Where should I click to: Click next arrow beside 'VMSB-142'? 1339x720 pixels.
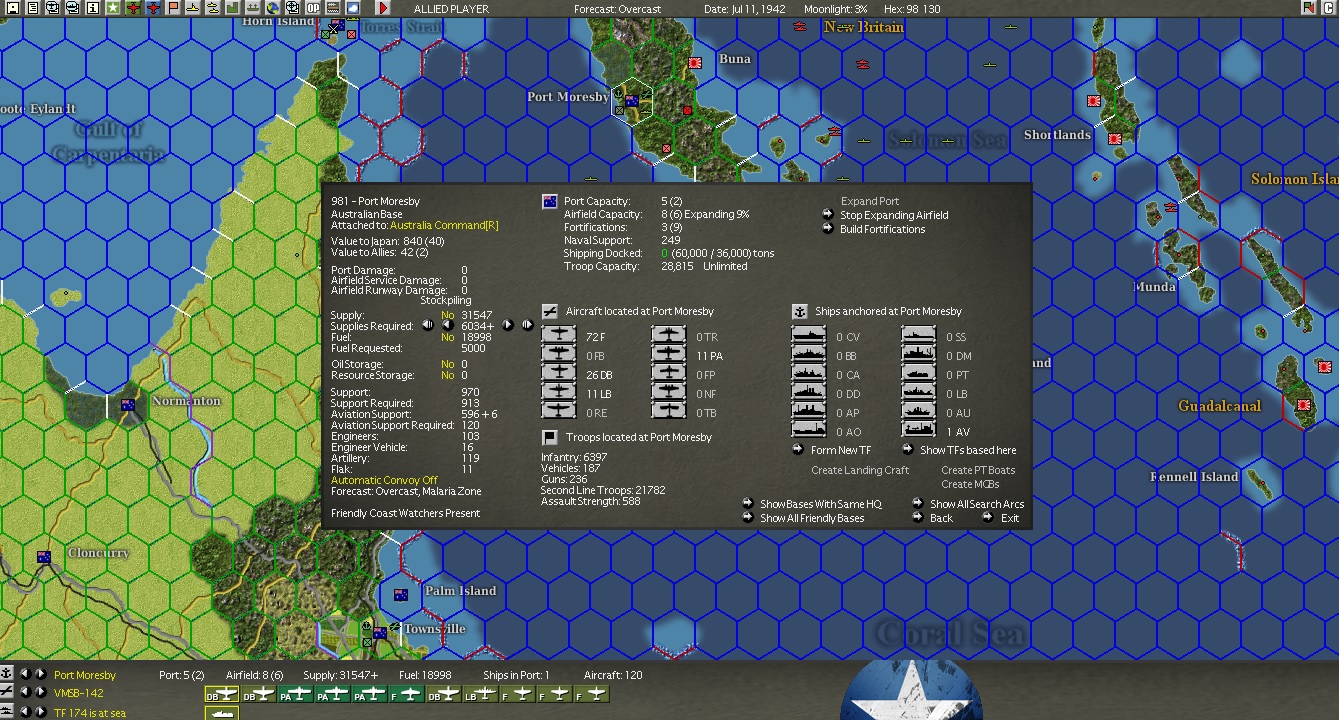40,692
